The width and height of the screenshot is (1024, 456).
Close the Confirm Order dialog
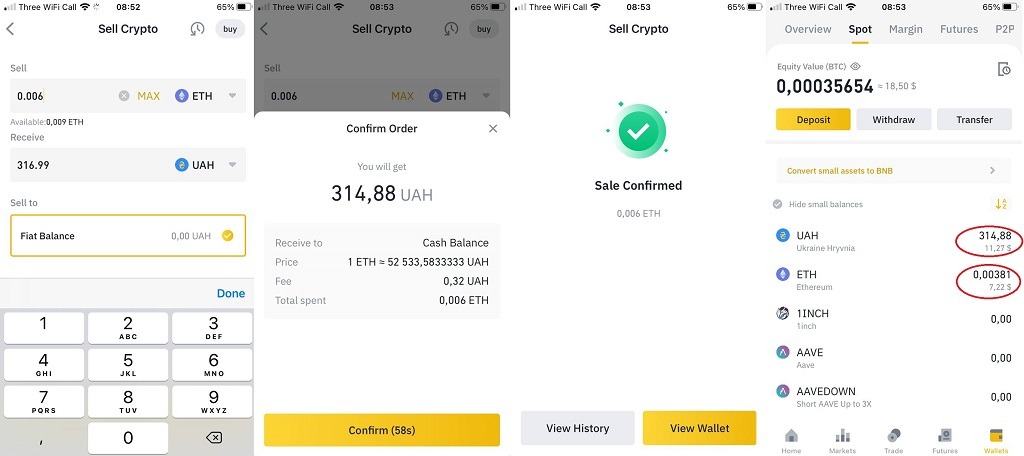(493, 129)
